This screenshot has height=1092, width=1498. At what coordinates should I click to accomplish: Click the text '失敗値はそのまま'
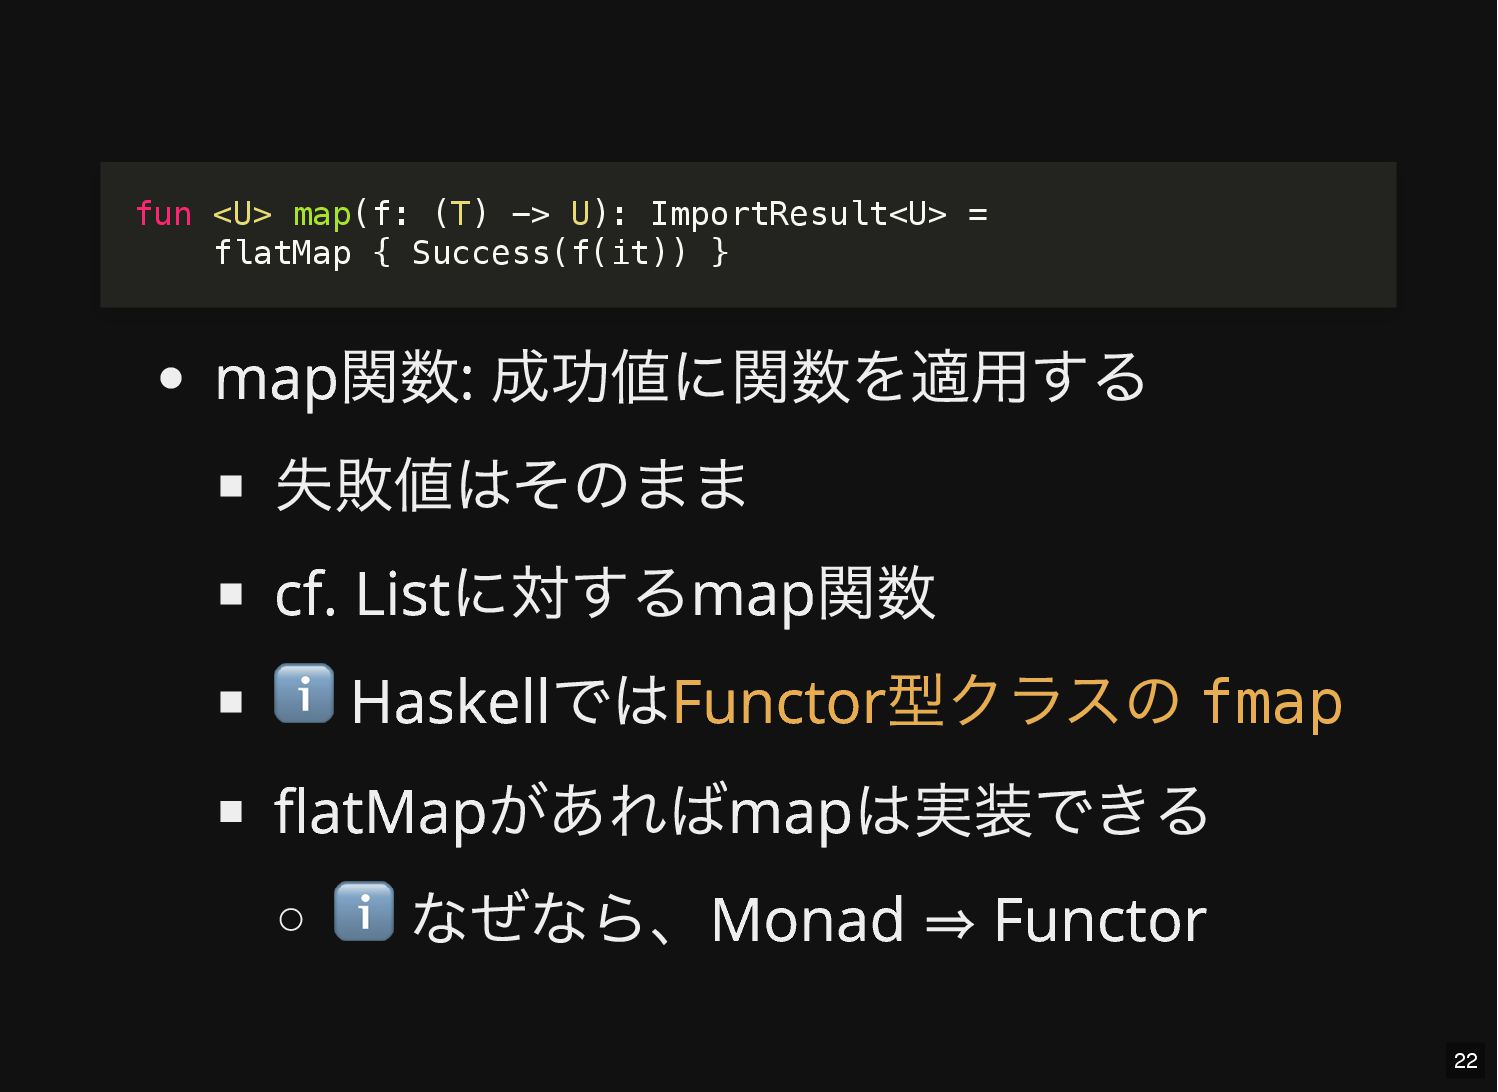511,485
